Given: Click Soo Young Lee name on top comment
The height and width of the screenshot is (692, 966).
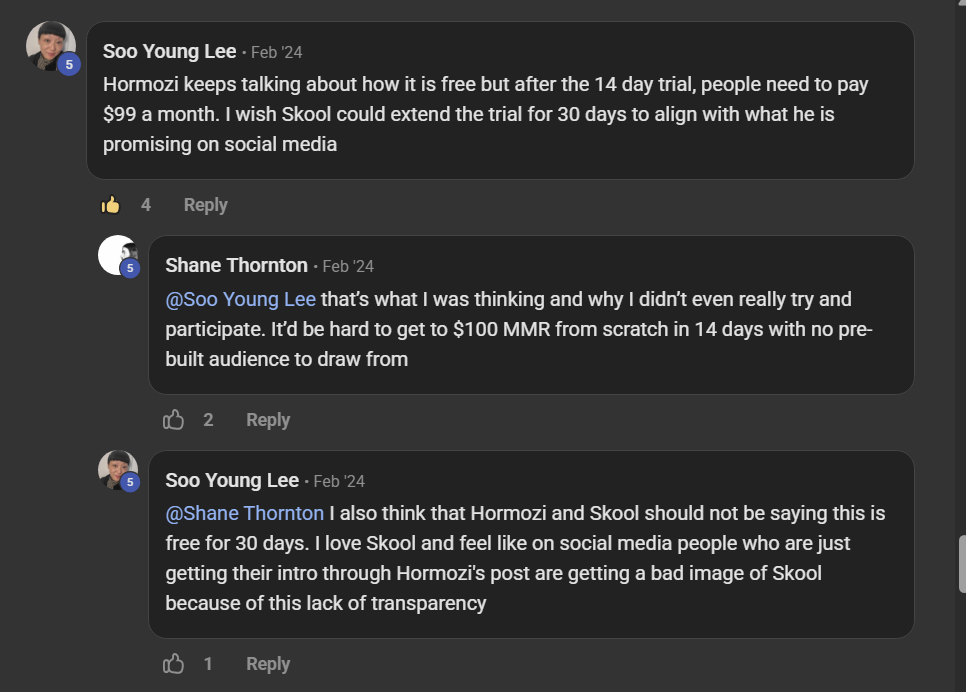Looking at the screenshot, I should [170, 51].
